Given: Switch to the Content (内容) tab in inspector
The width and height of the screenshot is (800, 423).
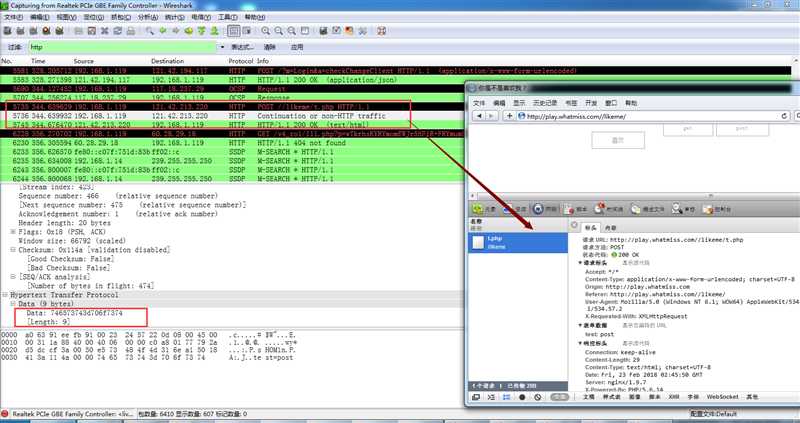Looking at the screenshot, I should (611, 228).
